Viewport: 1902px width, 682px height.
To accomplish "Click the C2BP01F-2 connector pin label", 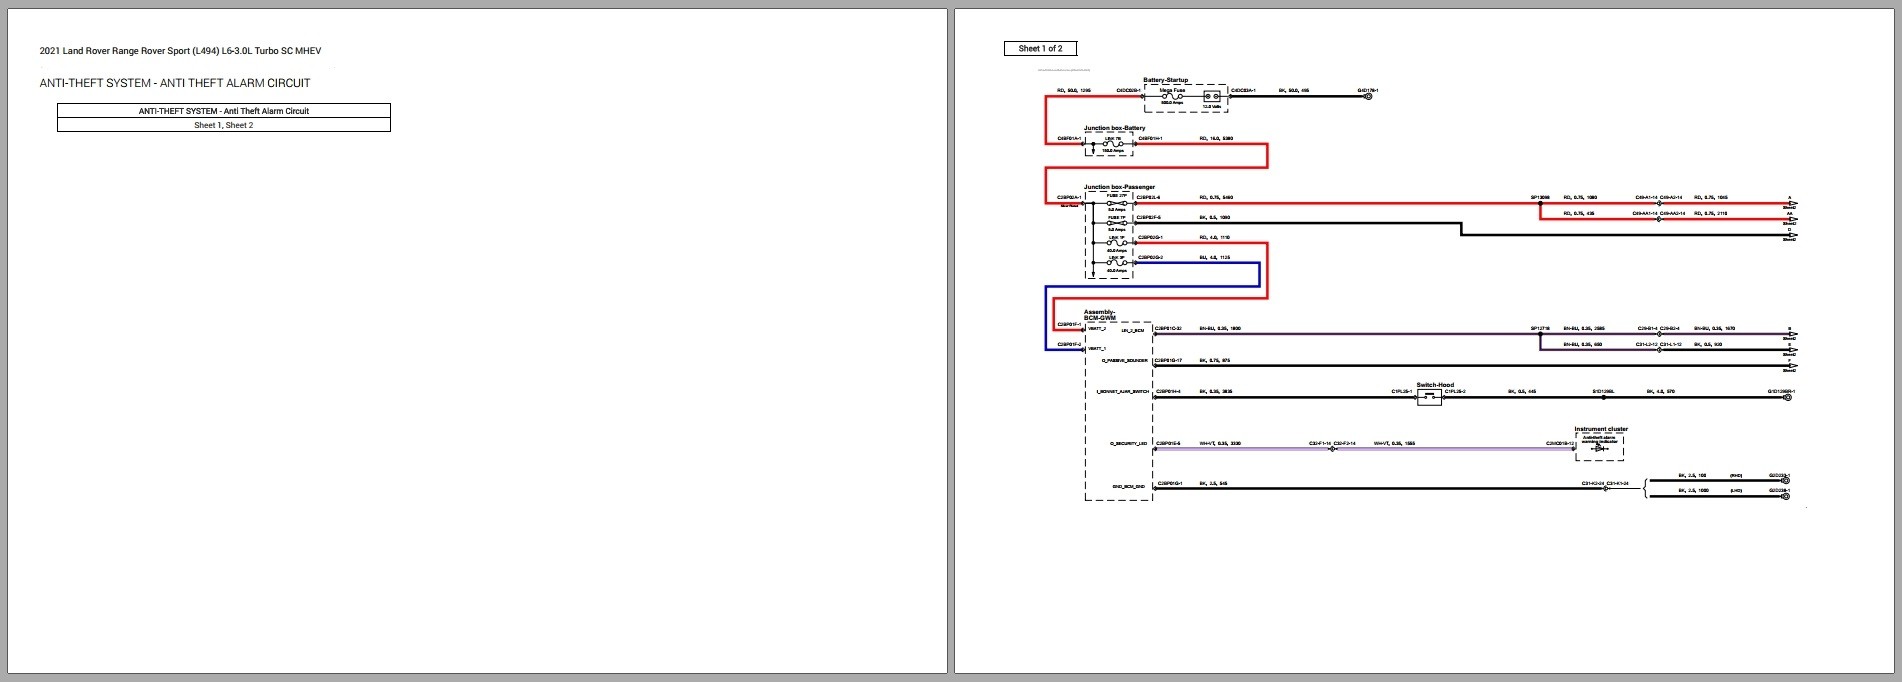I will (x=1069, y=344).
